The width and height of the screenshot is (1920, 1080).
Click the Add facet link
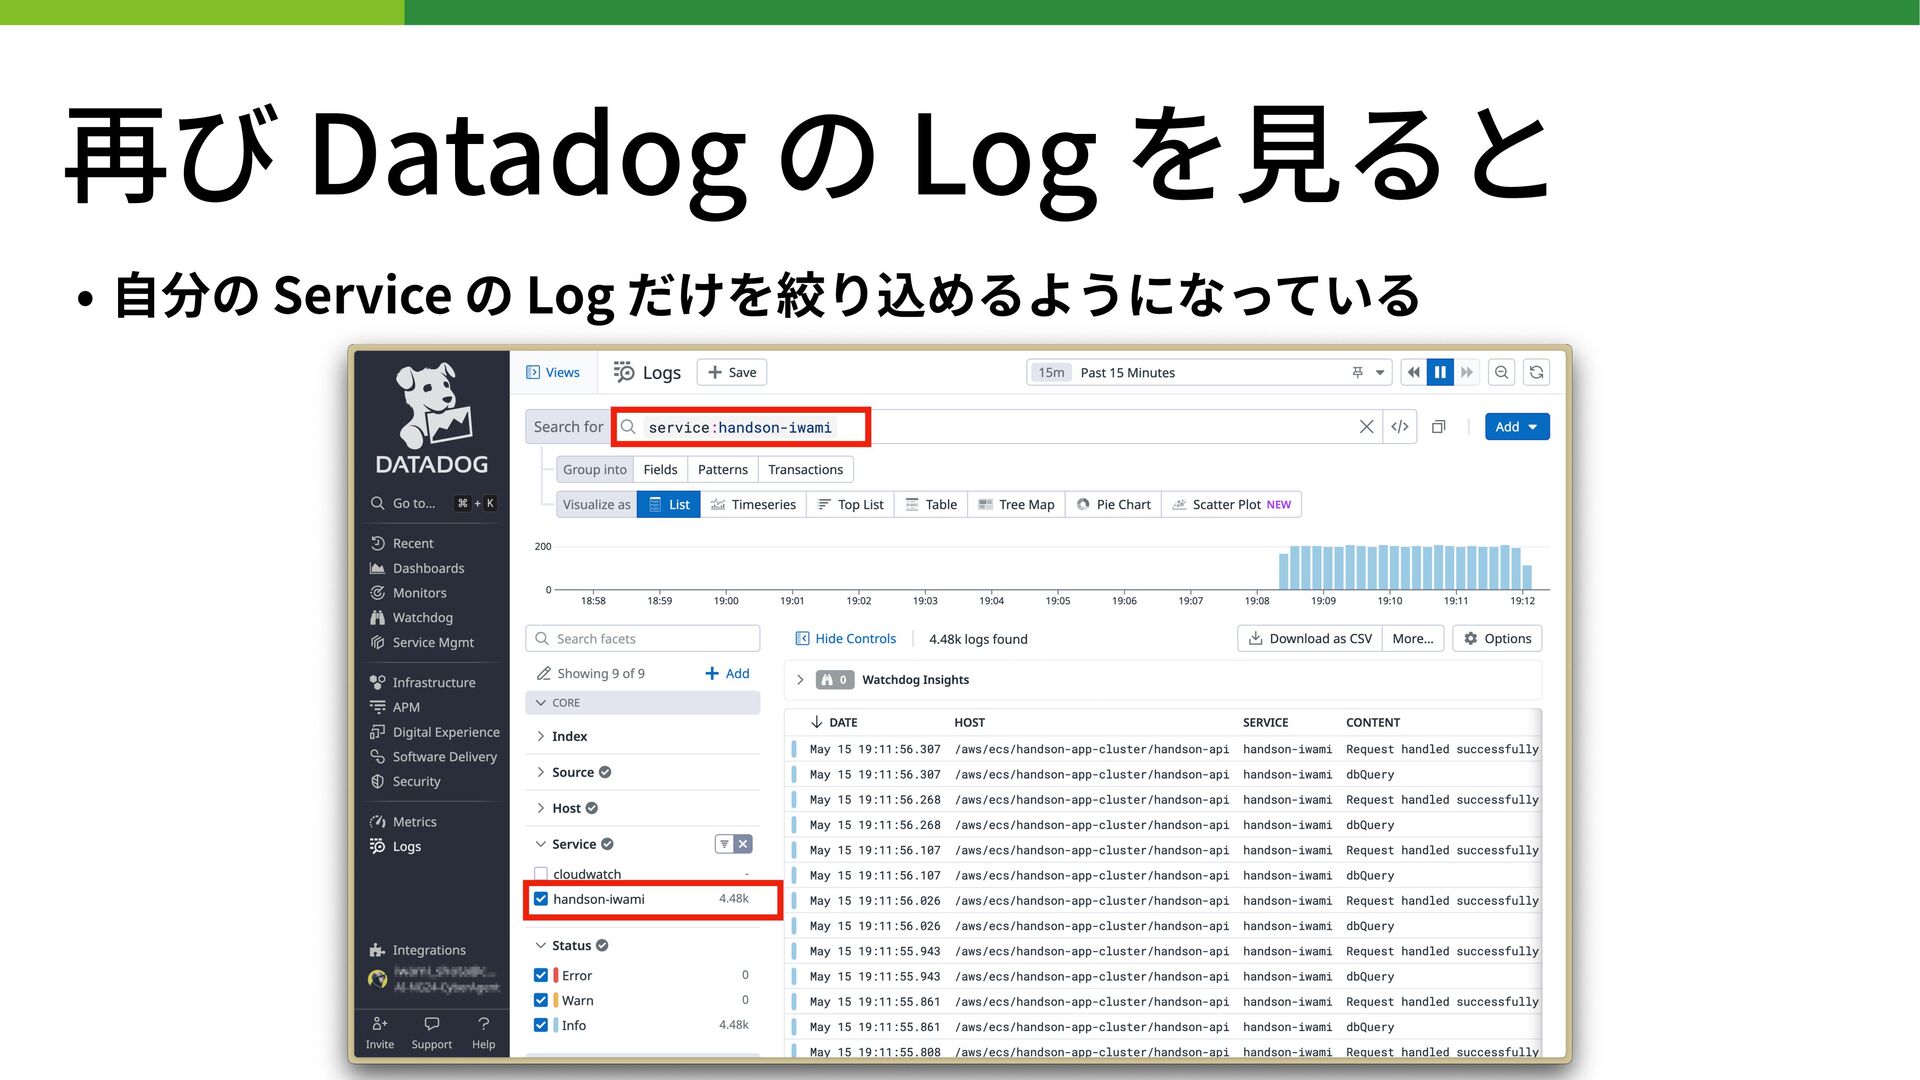[727, 673]
